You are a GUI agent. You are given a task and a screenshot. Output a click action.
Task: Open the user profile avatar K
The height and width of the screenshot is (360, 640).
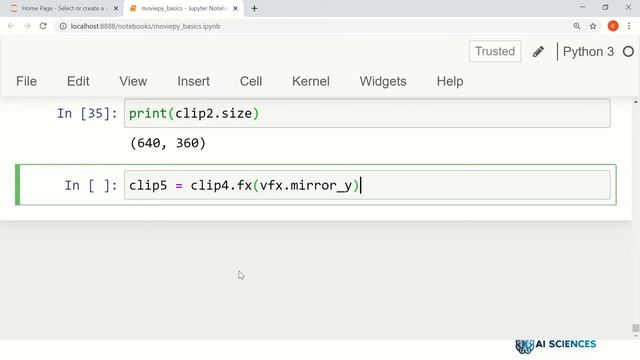(x=613, y=26)
